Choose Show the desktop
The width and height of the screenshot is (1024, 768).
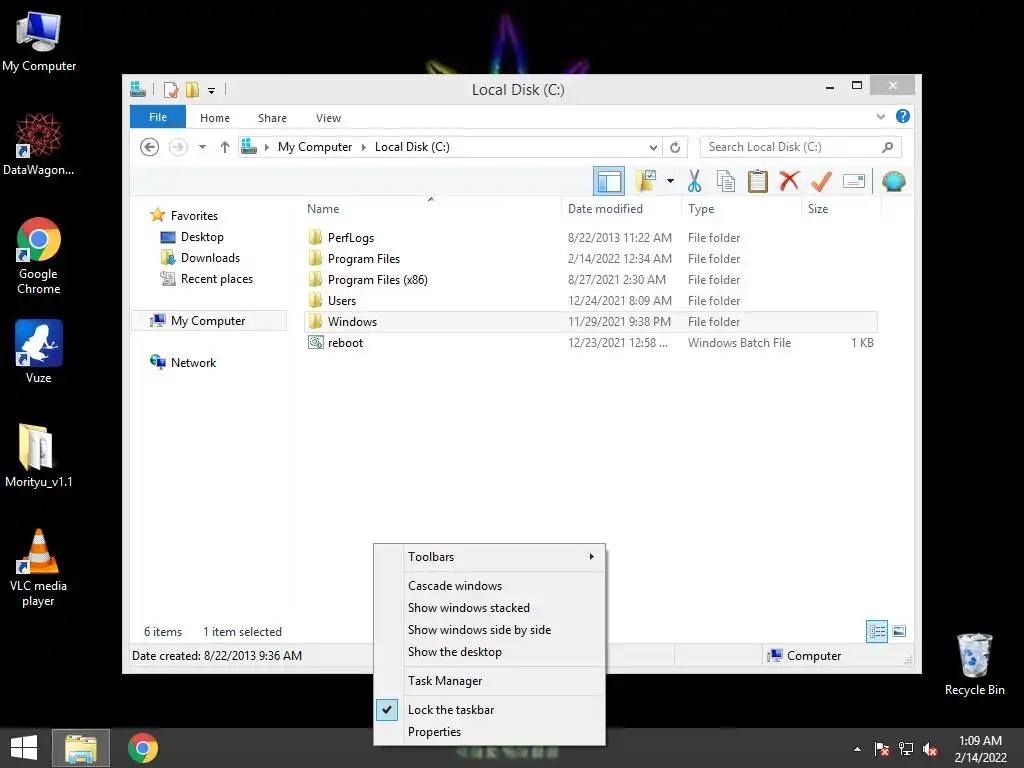point(502,652)
